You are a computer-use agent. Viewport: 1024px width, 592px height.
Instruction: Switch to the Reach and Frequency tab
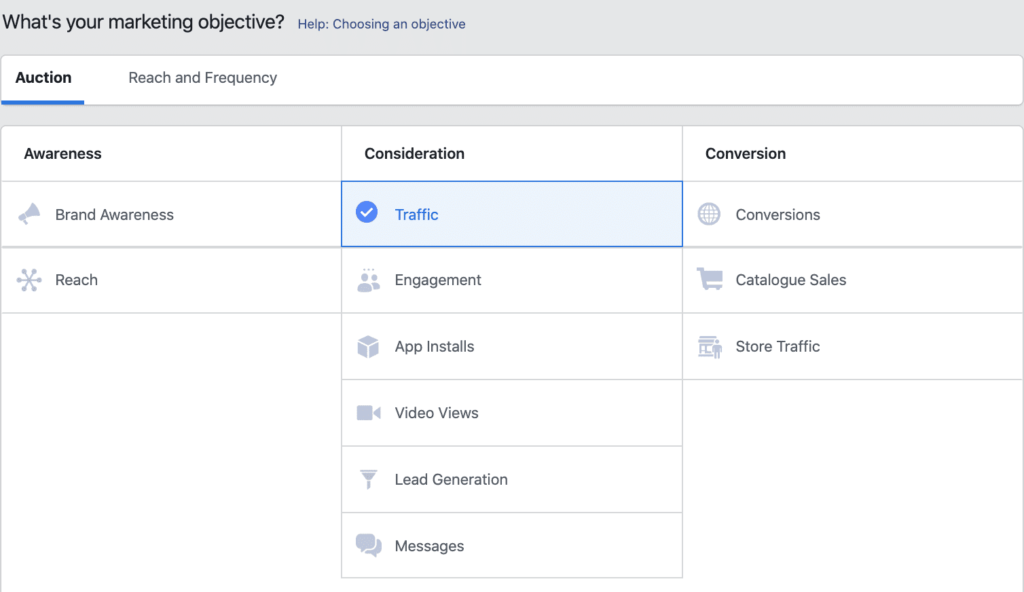tap(202, 77)
